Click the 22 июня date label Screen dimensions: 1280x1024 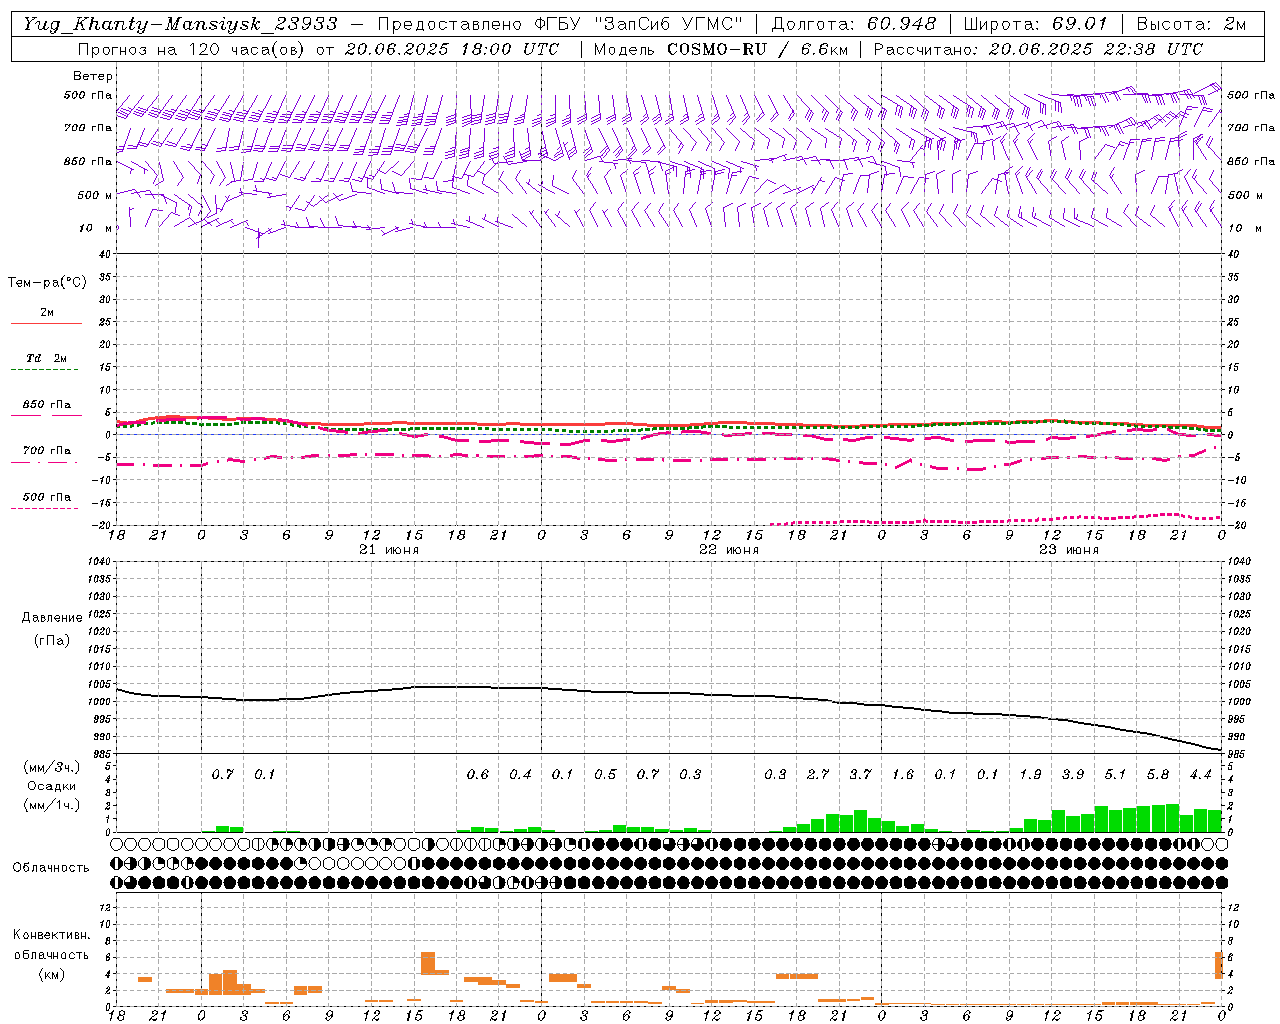(729, 550)
